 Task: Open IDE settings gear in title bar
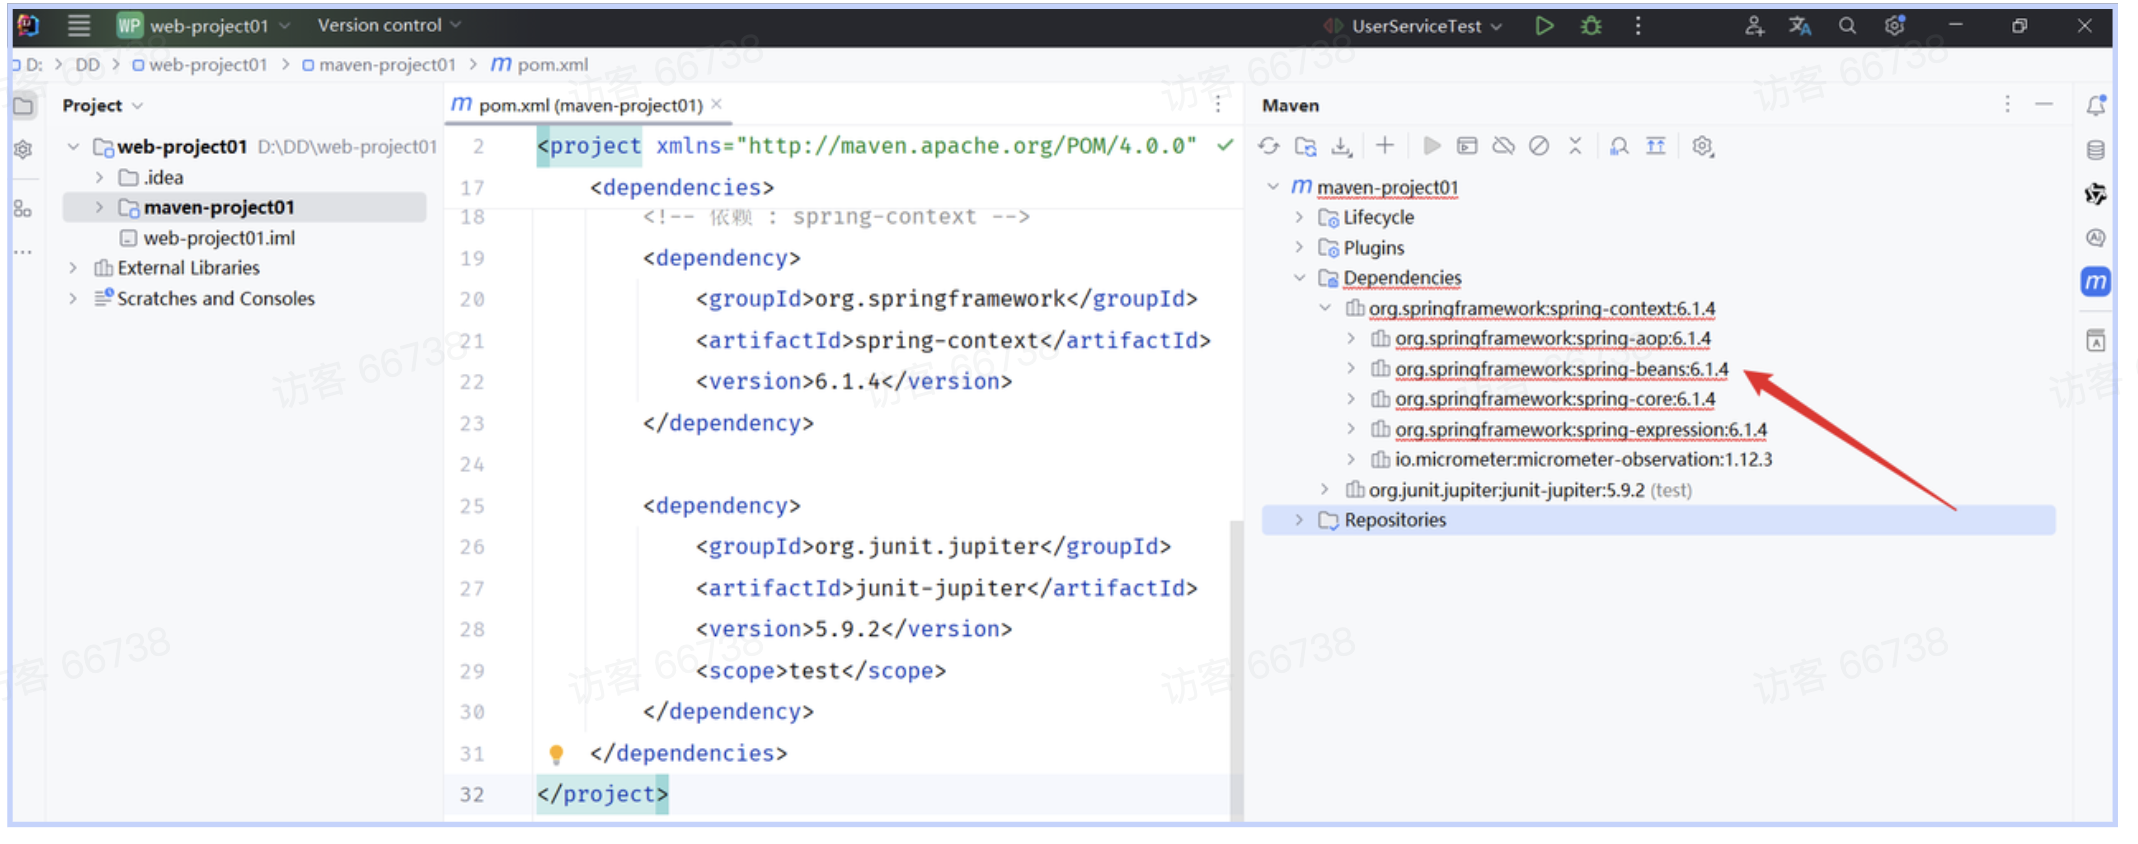point(1894,26)
